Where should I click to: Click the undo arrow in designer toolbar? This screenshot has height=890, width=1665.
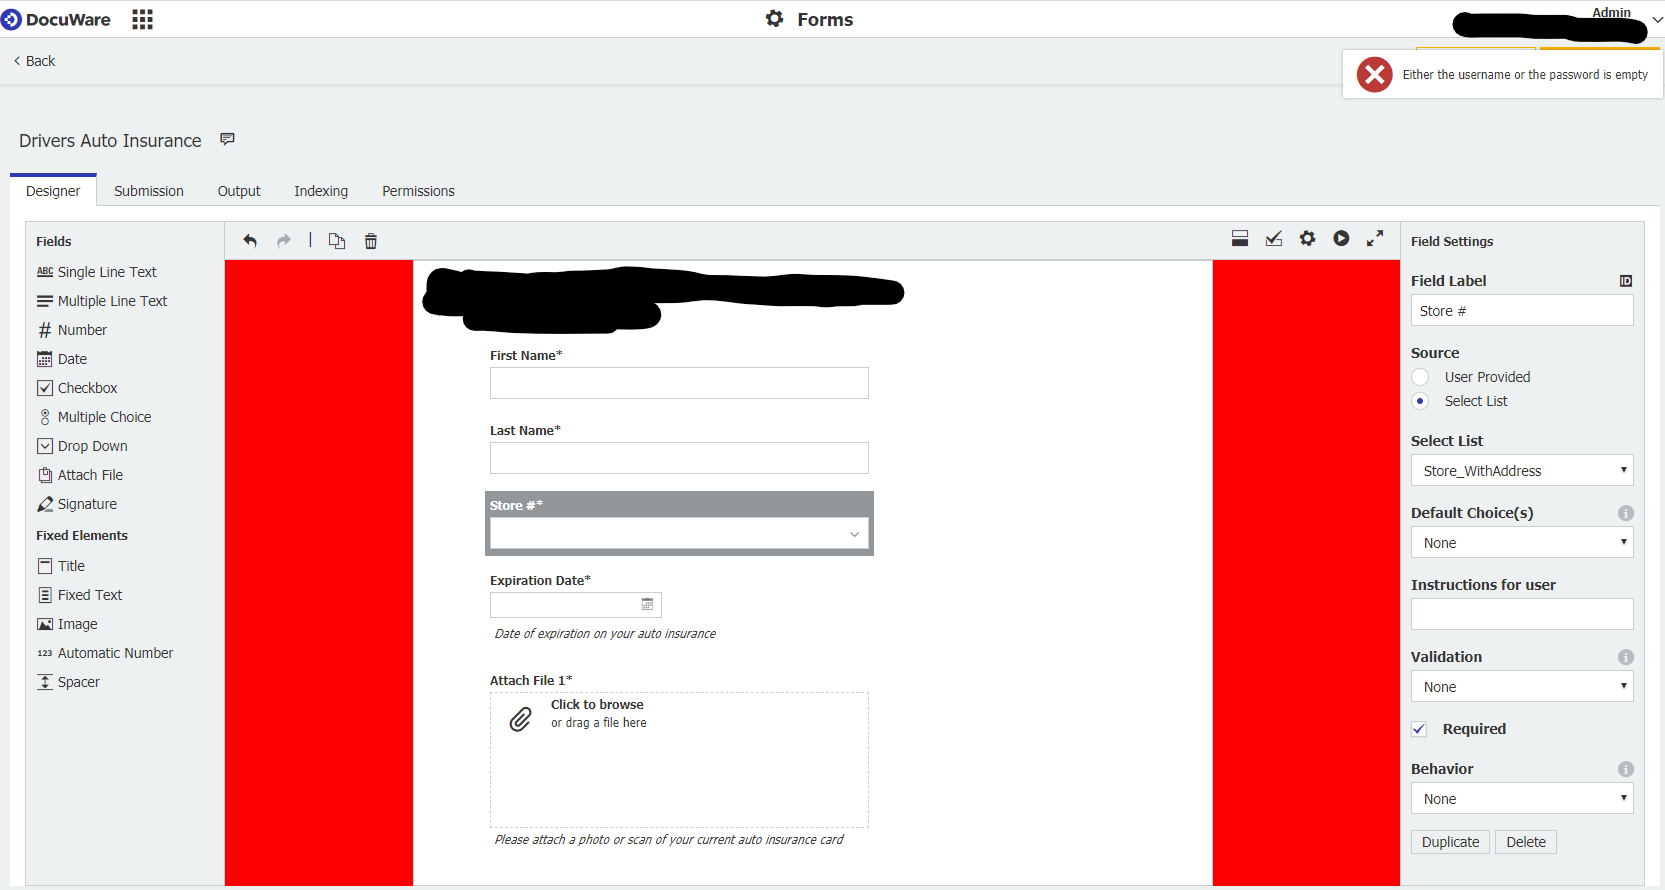pos(250,241)
